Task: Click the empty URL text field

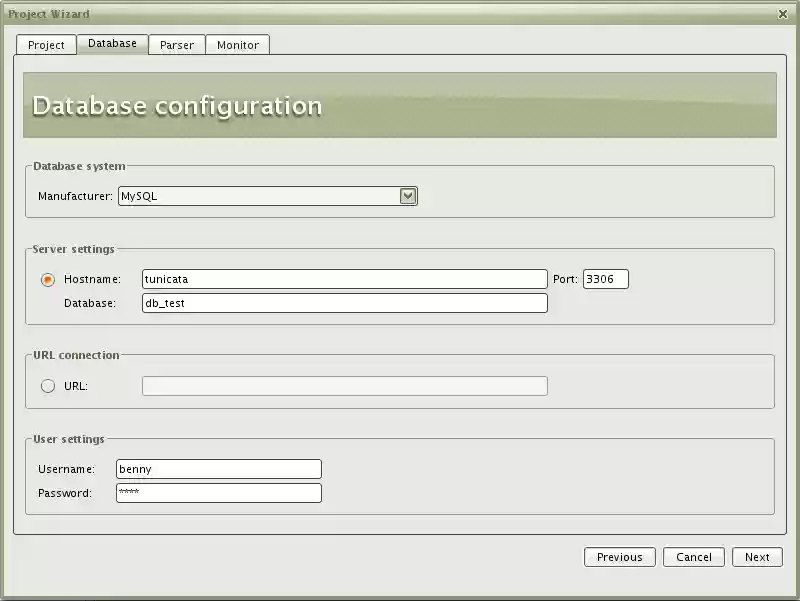Action: 344,386
